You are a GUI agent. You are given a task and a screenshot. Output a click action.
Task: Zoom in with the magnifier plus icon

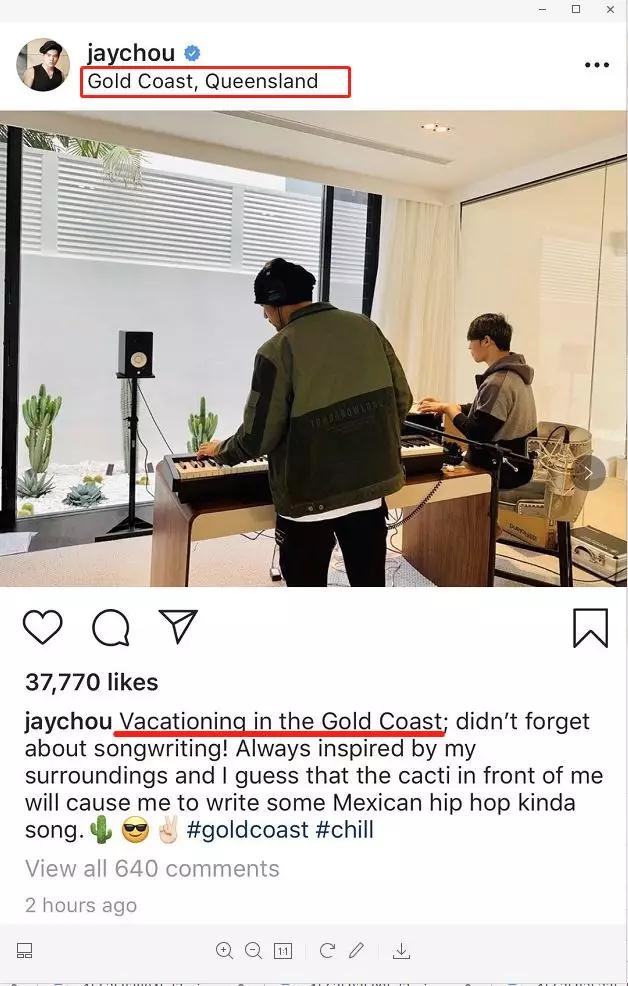224,950
